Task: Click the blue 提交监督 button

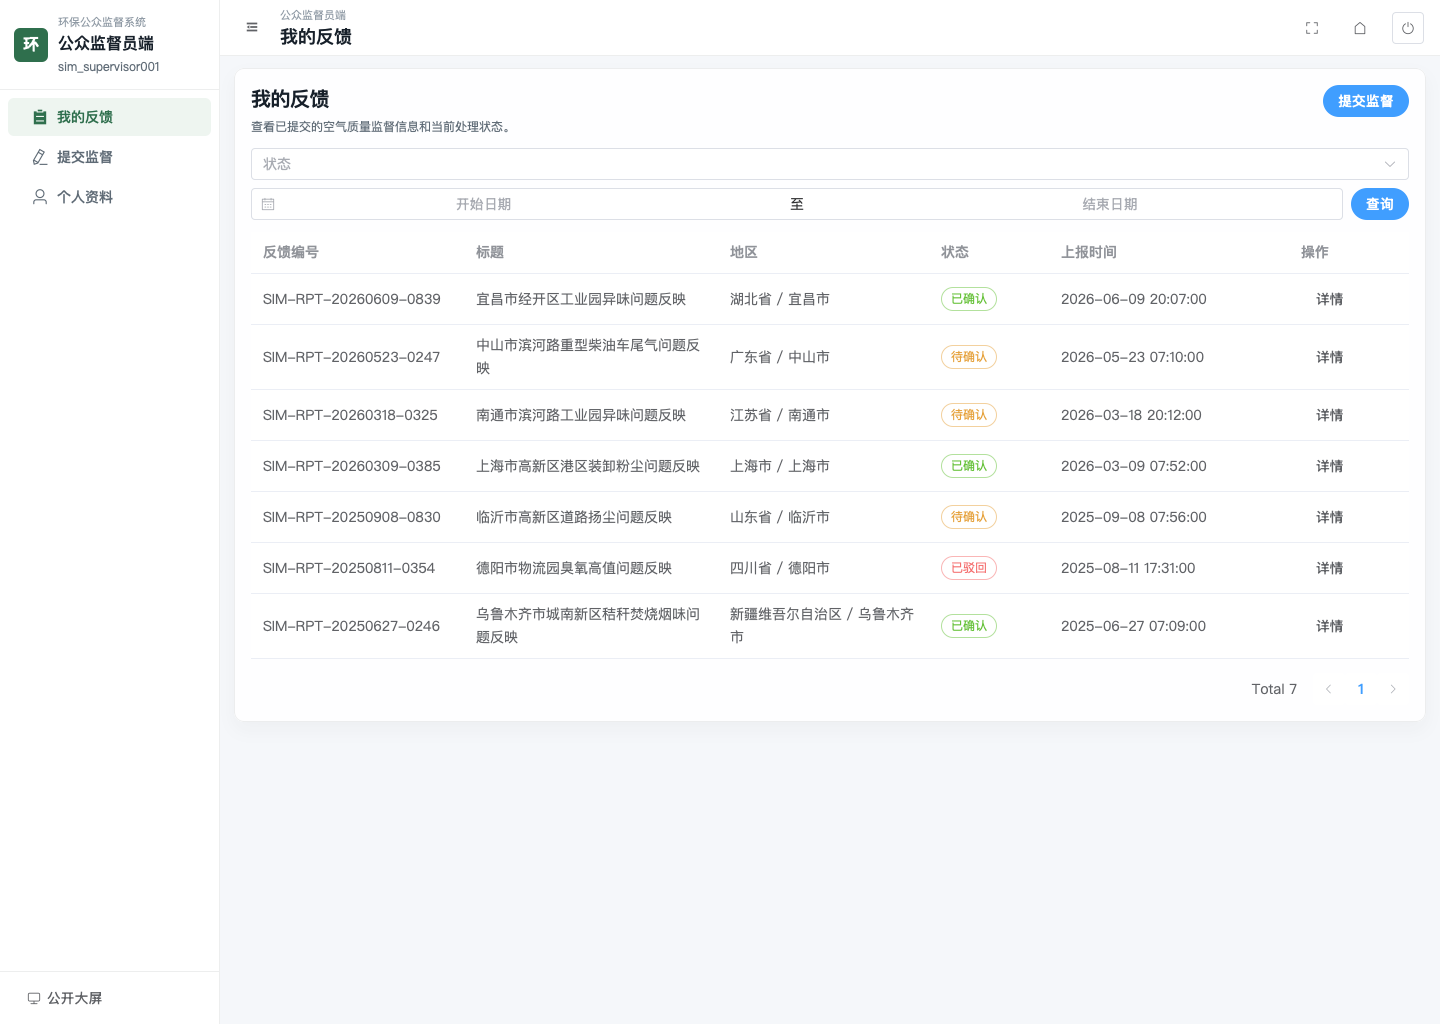Action: tap(1366, 101)
